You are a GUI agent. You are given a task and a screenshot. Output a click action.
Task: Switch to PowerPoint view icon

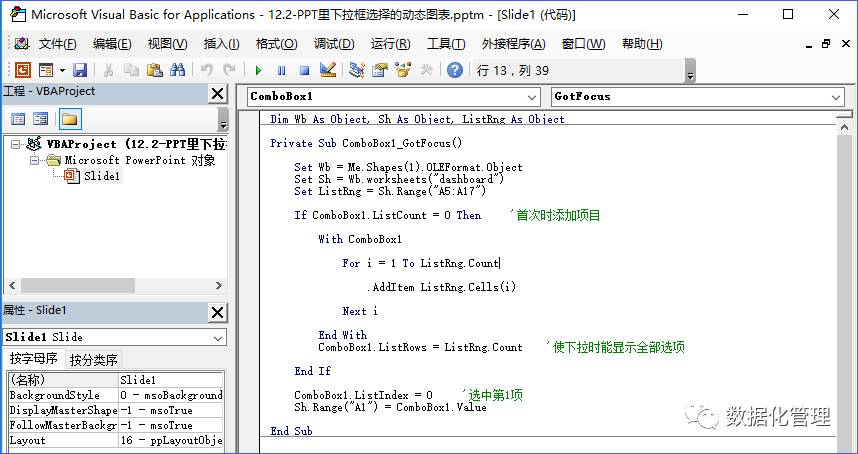[22, 70]
